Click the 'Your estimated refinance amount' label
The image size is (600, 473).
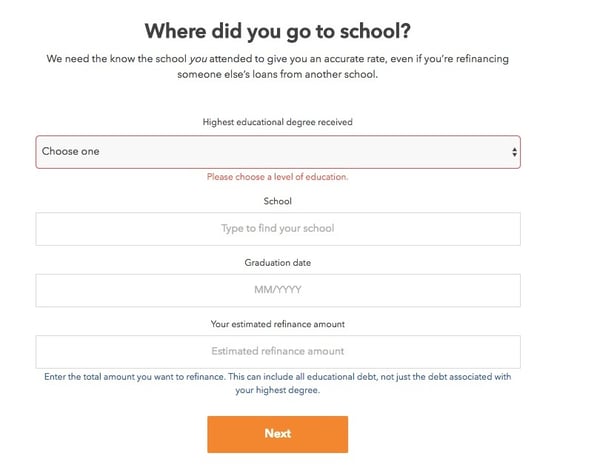pos(278,324)
